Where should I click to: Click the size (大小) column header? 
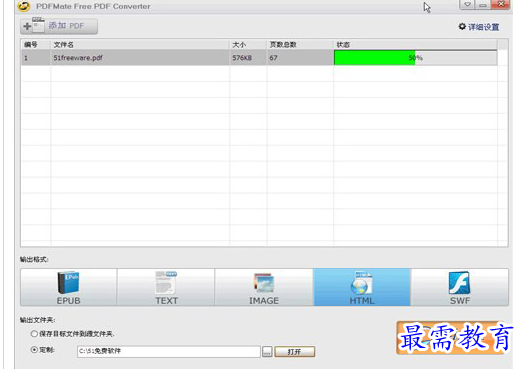[248, 44]
